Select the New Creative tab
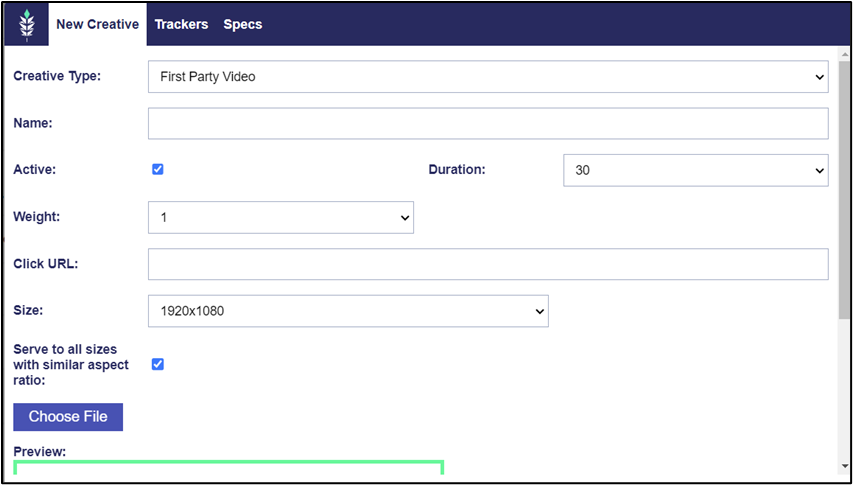 [x=97, y=24]
